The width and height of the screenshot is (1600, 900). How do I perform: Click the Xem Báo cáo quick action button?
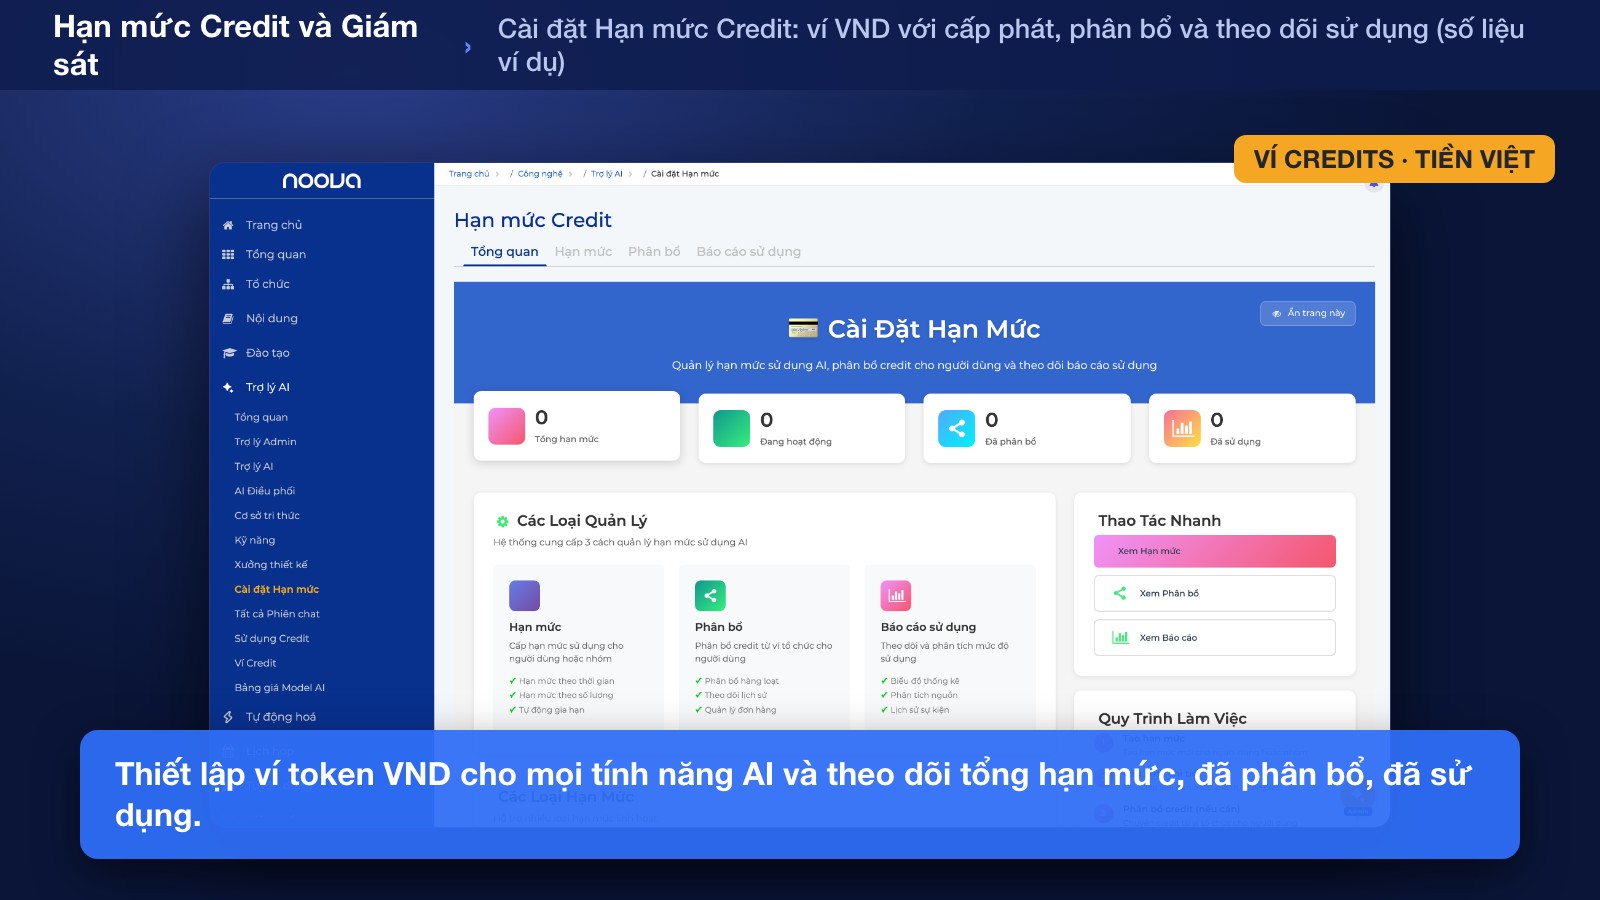[x=1215, y=637]
